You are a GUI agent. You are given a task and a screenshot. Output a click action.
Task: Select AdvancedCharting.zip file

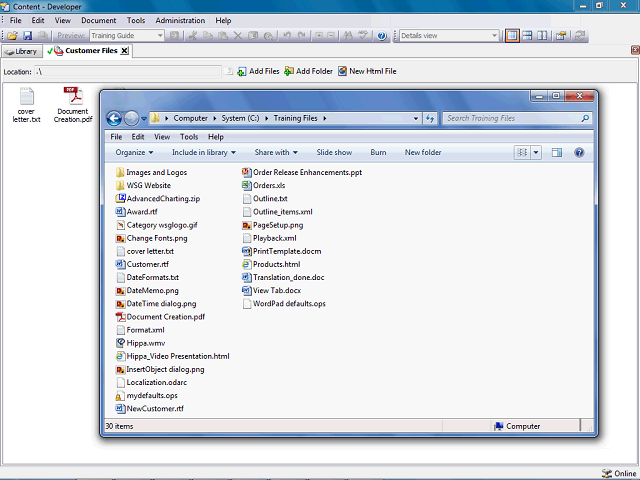point(158,199)
